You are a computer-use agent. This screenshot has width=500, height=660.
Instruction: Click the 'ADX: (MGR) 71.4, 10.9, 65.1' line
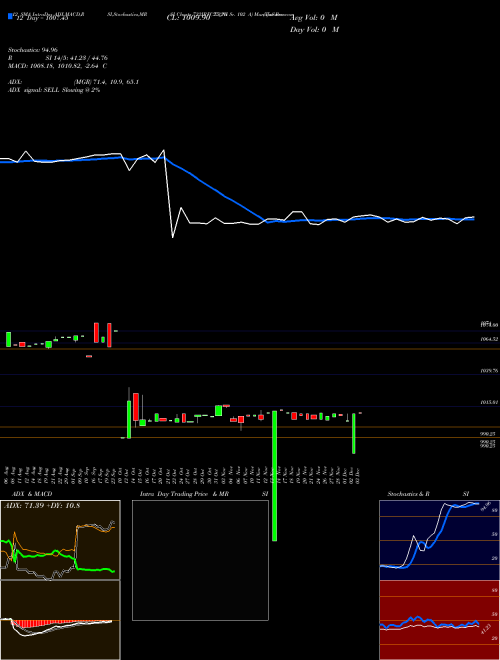tap(74, 82)
